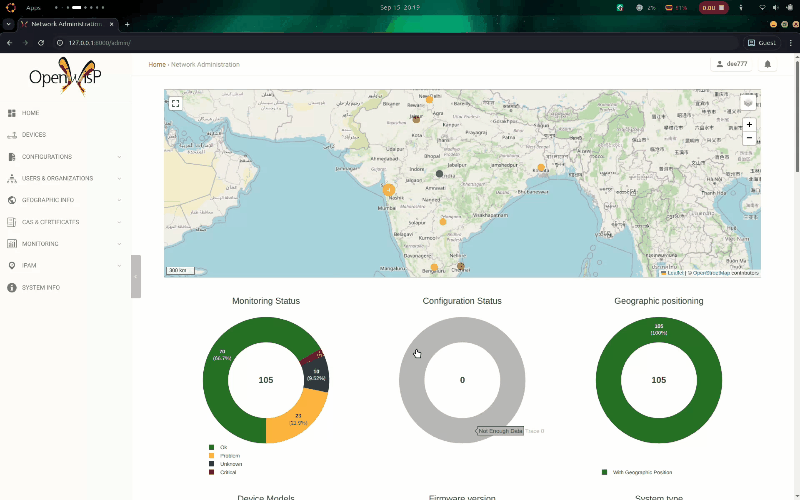Expand the CAs & Certificates chevron

point(119,222)
